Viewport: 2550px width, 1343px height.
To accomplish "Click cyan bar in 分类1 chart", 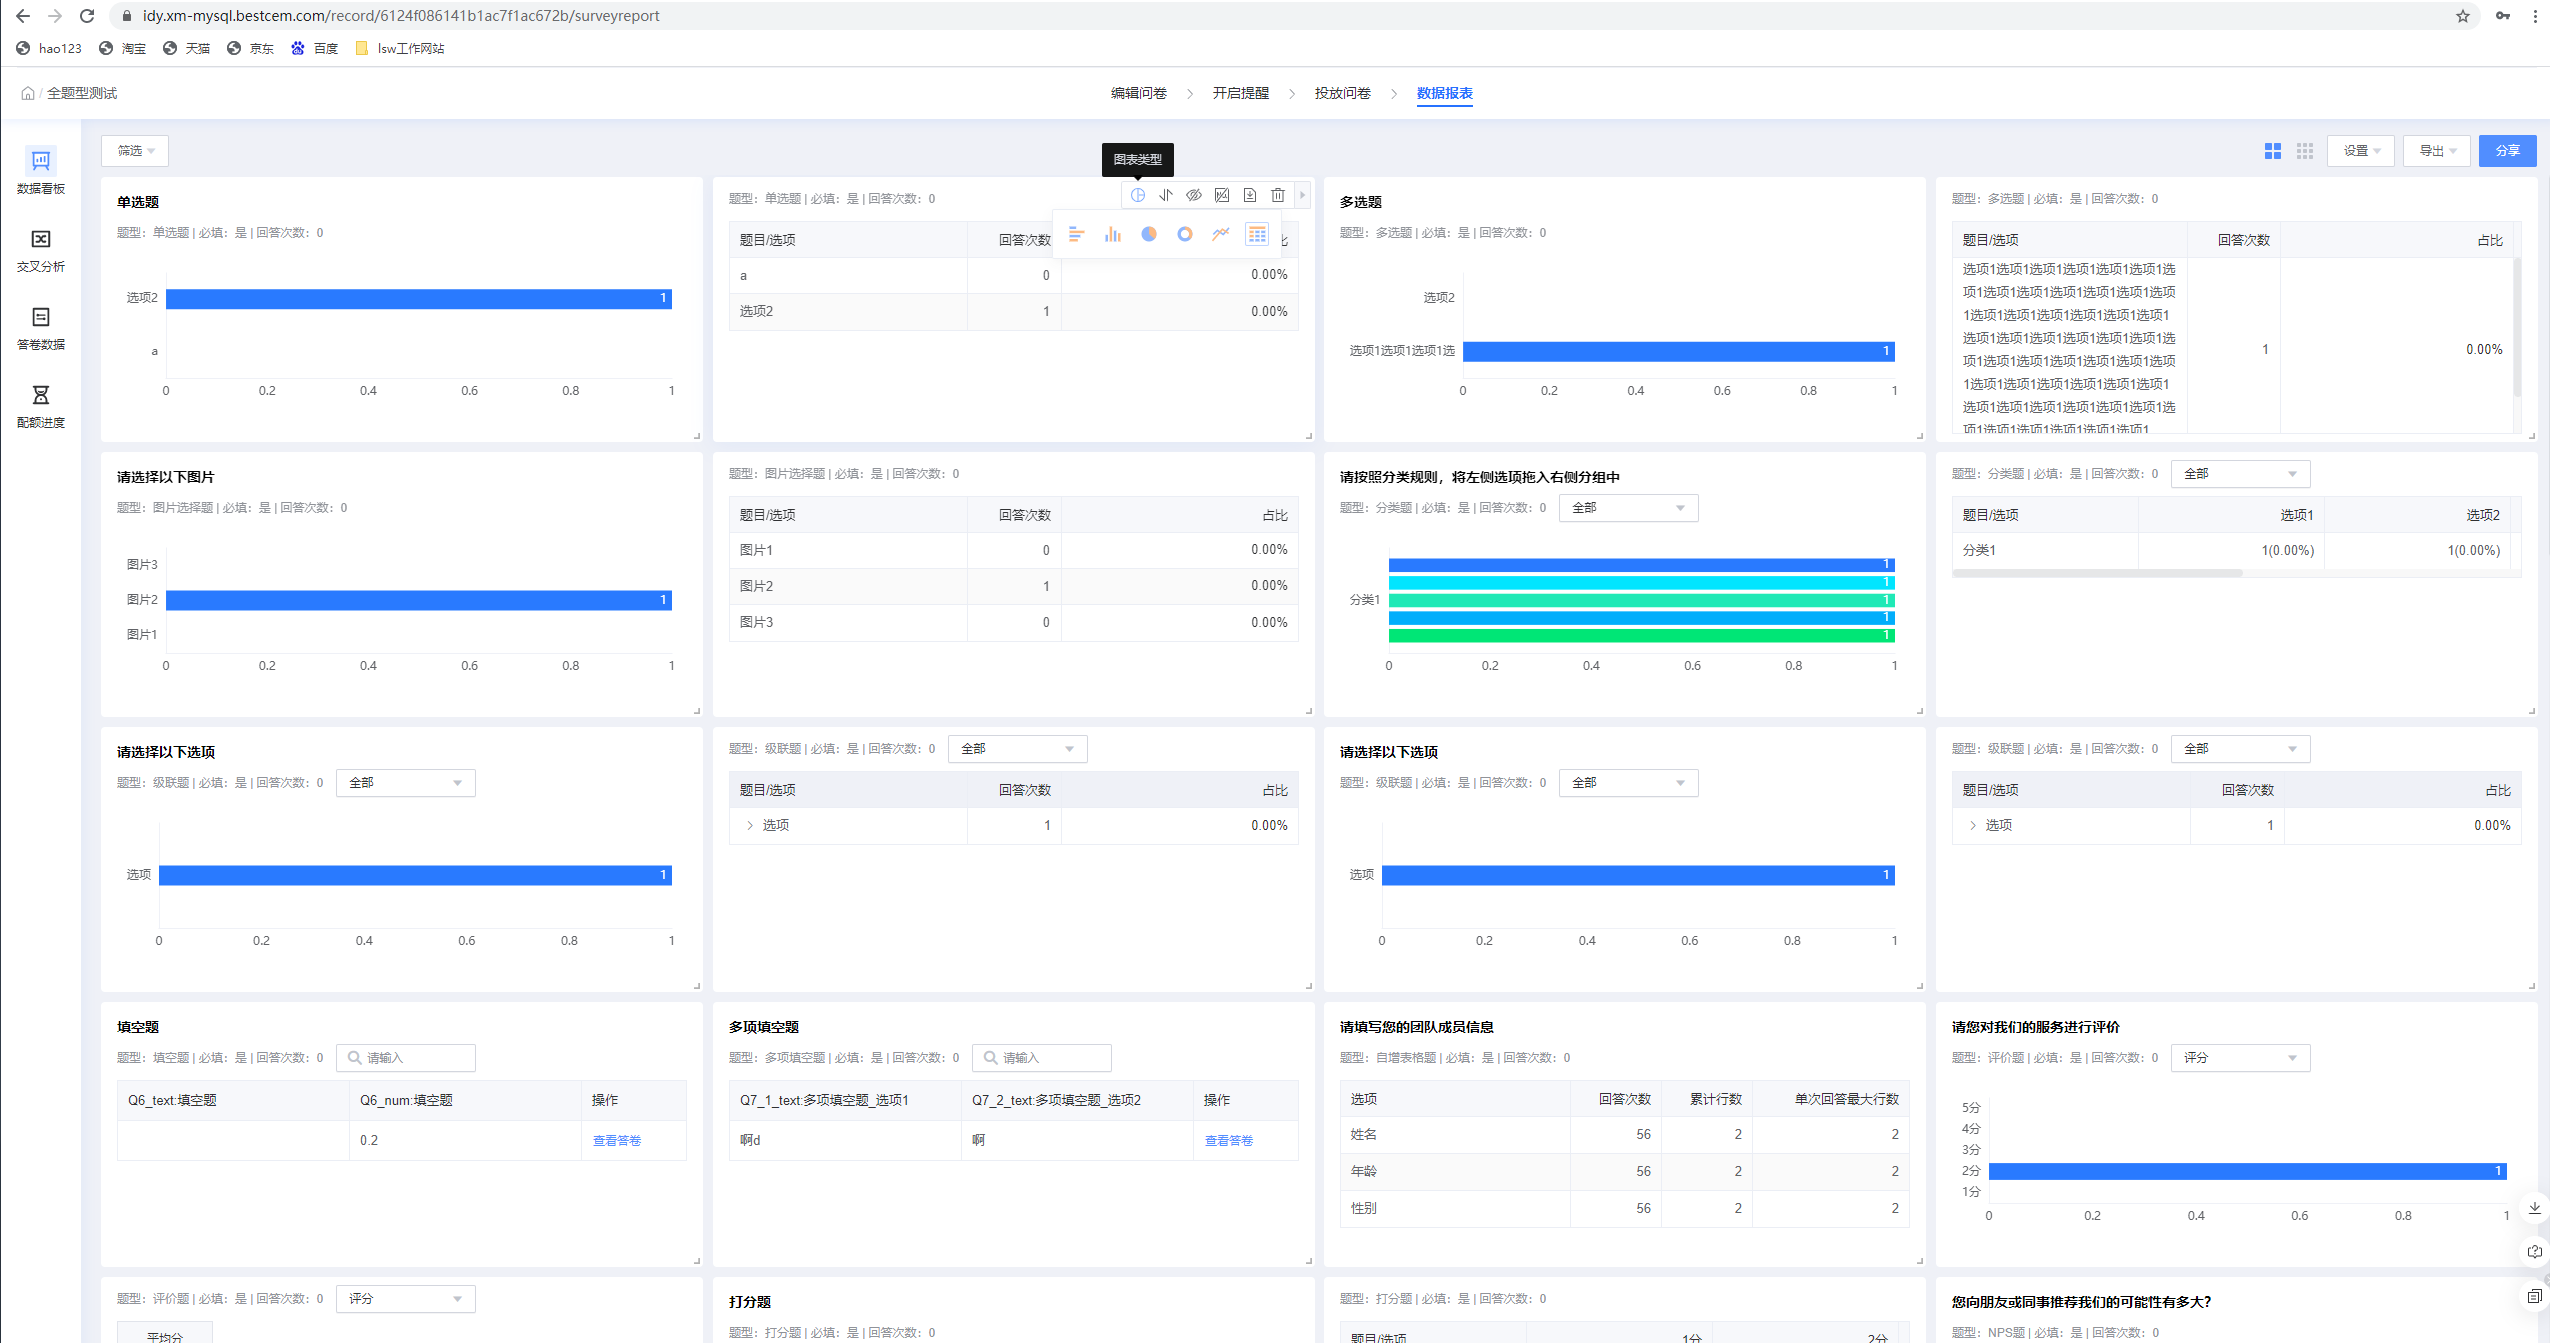I will 1641,582.
